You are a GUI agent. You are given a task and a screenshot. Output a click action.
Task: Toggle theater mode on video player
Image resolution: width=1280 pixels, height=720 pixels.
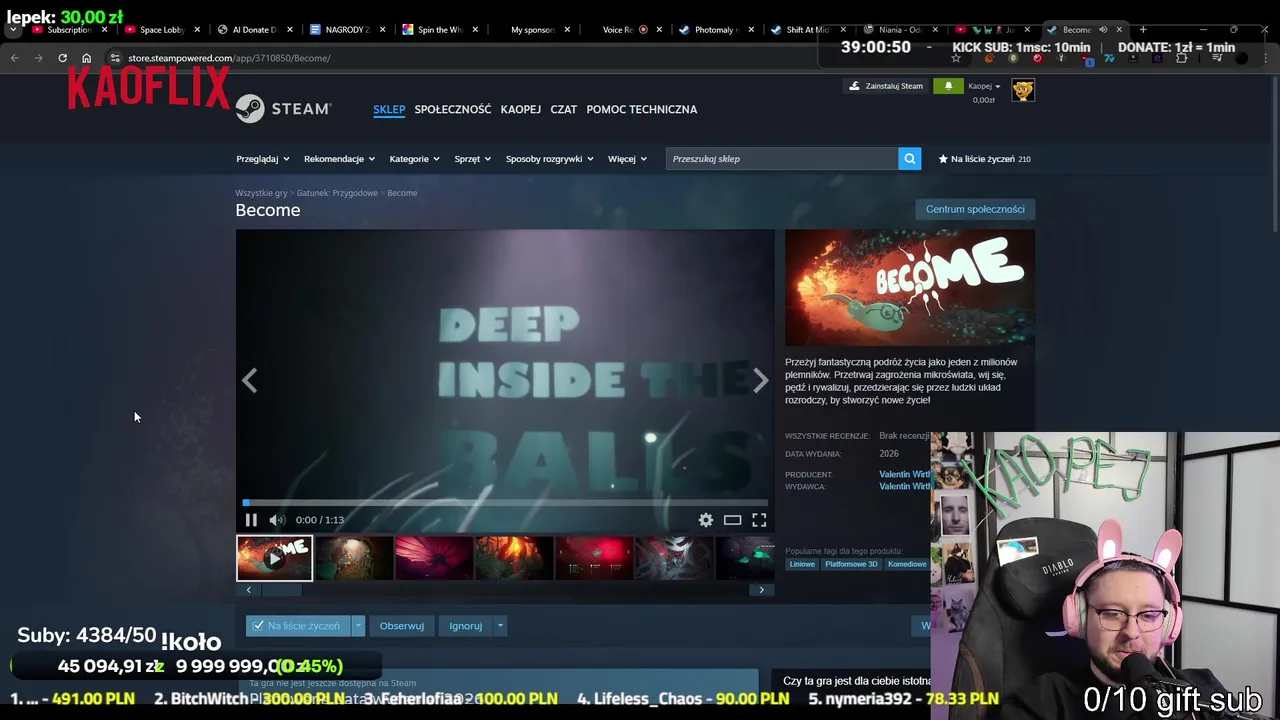click(x=732, y=520)
